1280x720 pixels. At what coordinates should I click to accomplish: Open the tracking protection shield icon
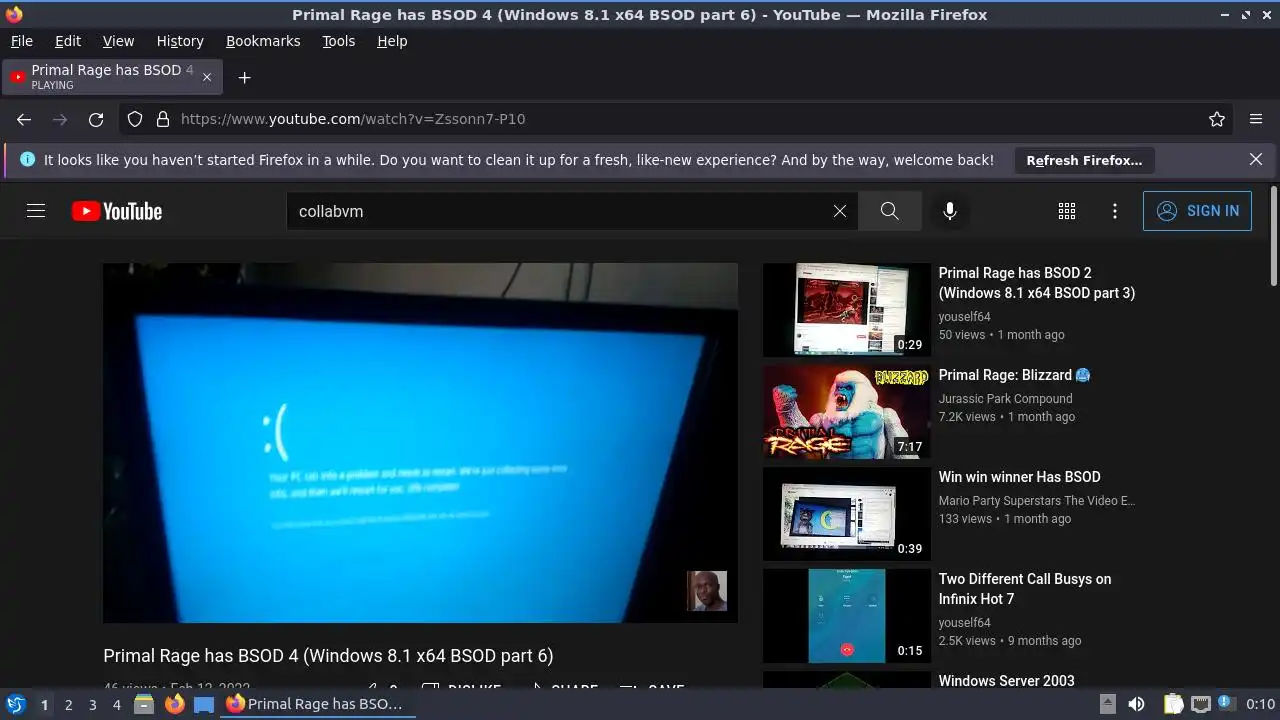coord(135,119)
